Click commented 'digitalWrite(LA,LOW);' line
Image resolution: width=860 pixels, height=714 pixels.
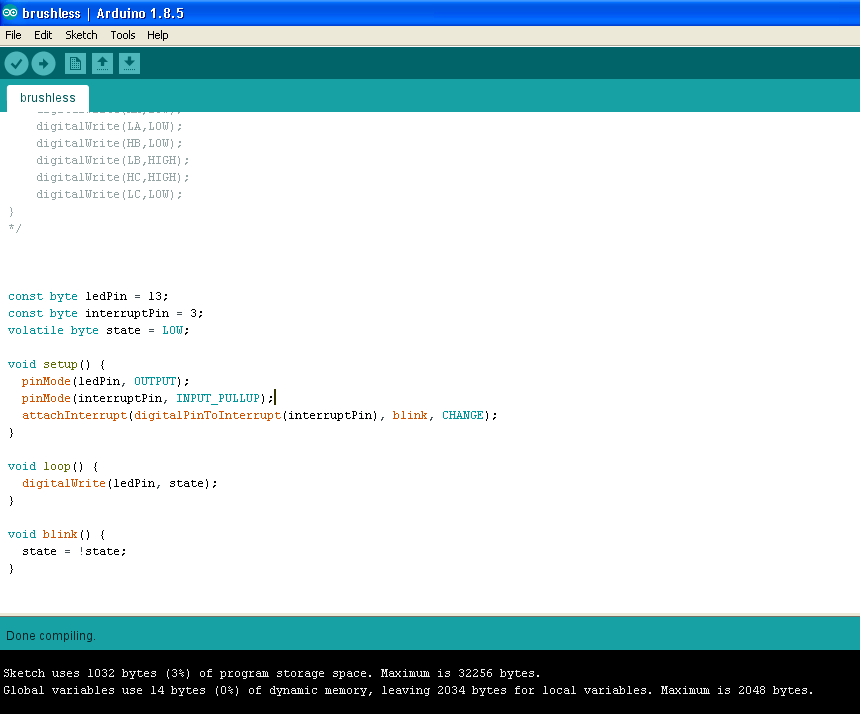pyautogui.click(x=109, y=126)
